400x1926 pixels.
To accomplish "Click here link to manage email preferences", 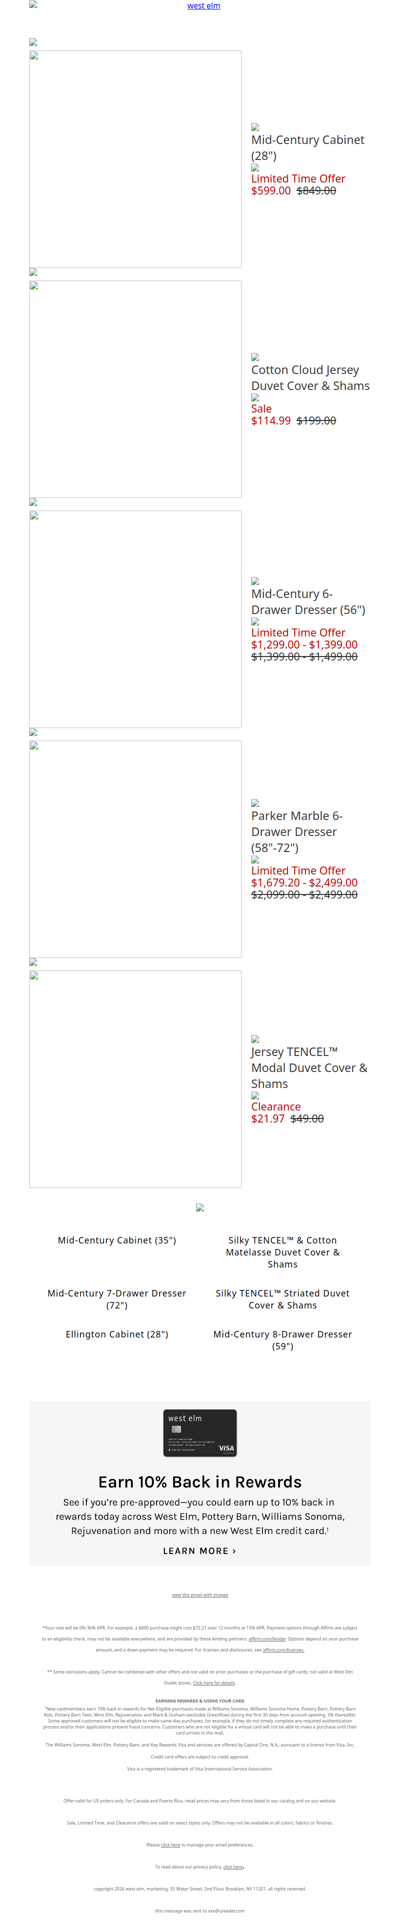I will pos(171,1845).
